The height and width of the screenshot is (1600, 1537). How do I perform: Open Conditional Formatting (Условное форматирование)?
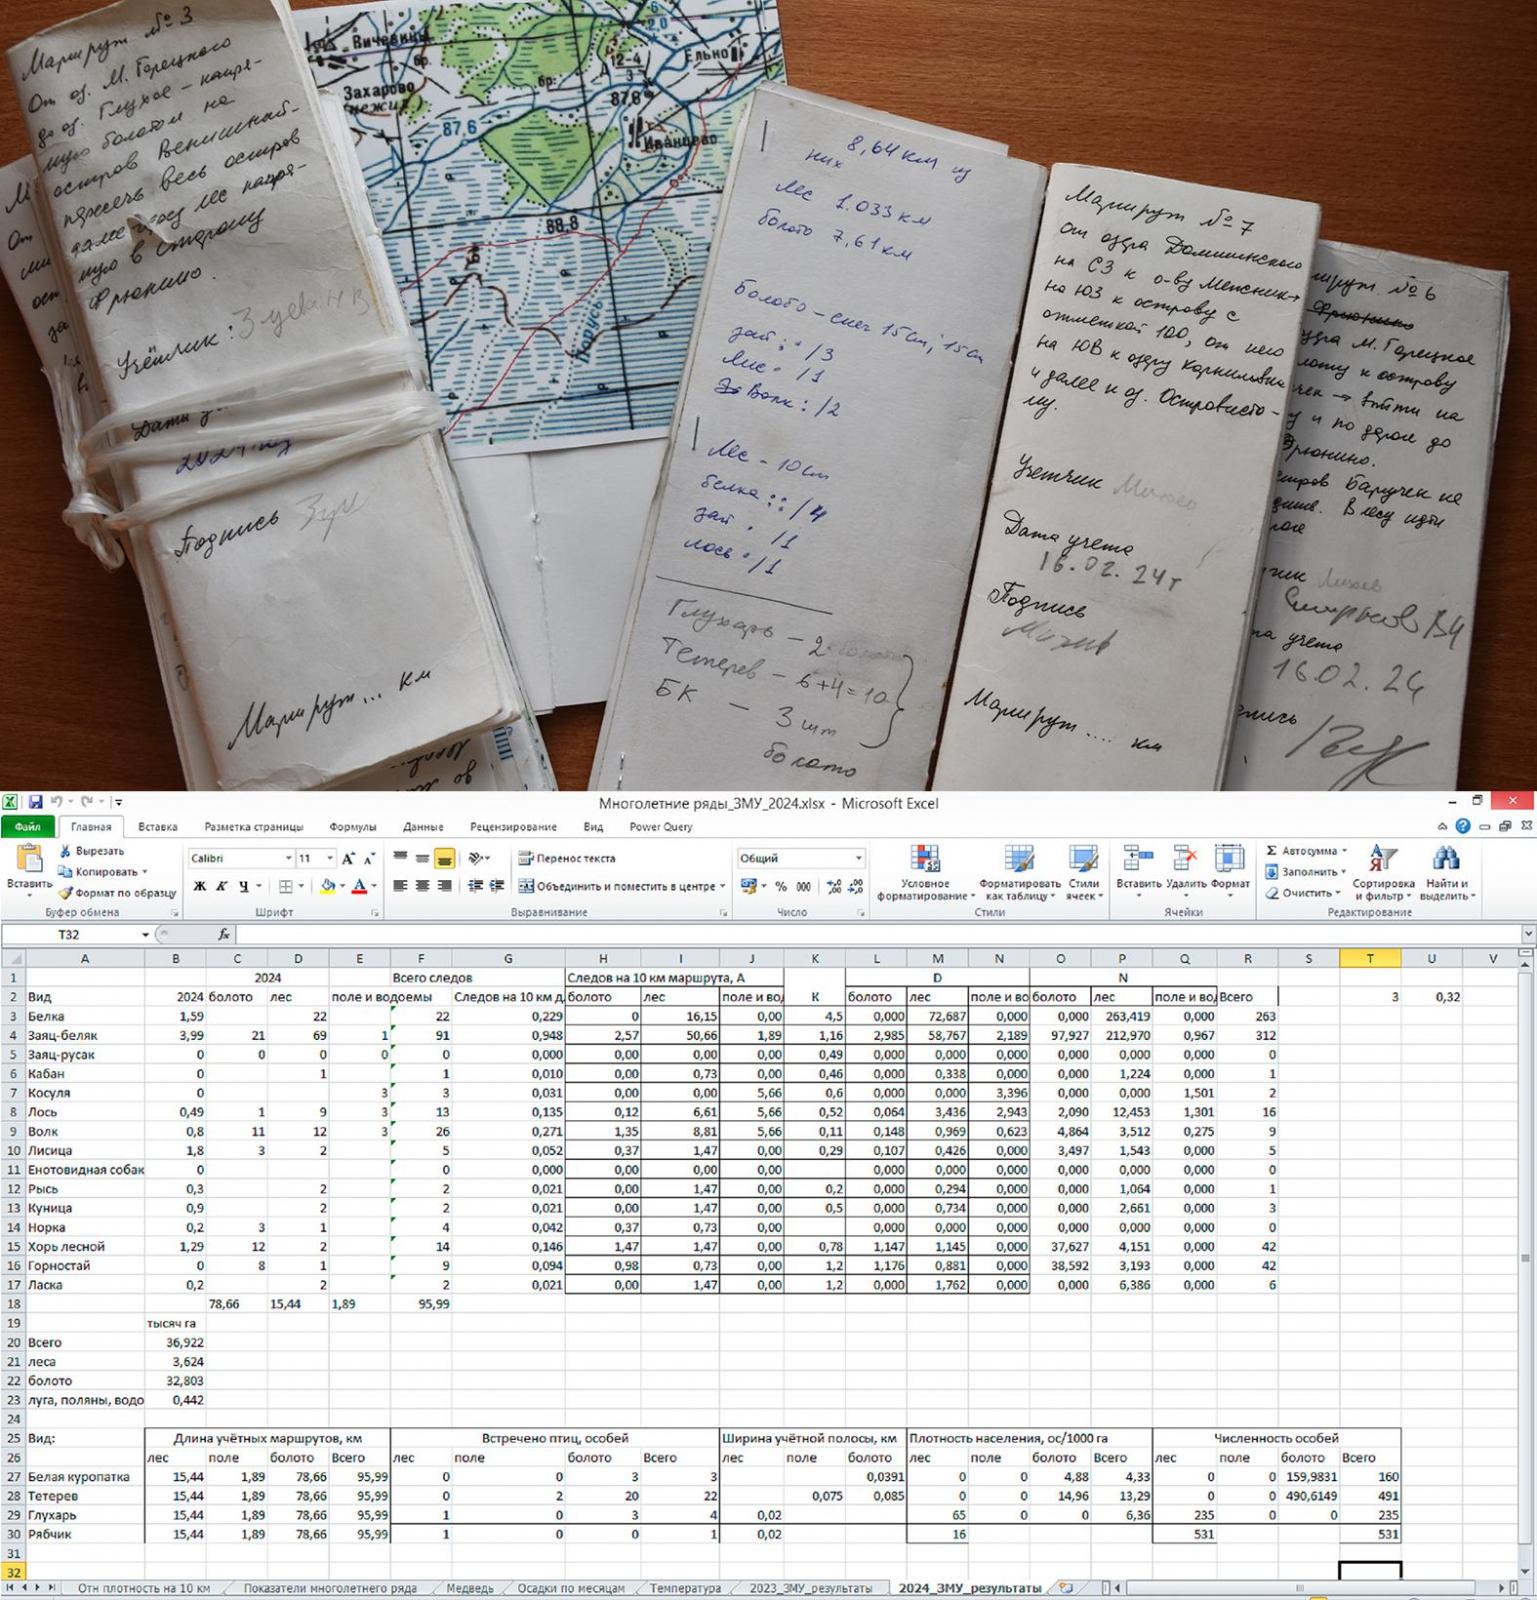point(924,873)
